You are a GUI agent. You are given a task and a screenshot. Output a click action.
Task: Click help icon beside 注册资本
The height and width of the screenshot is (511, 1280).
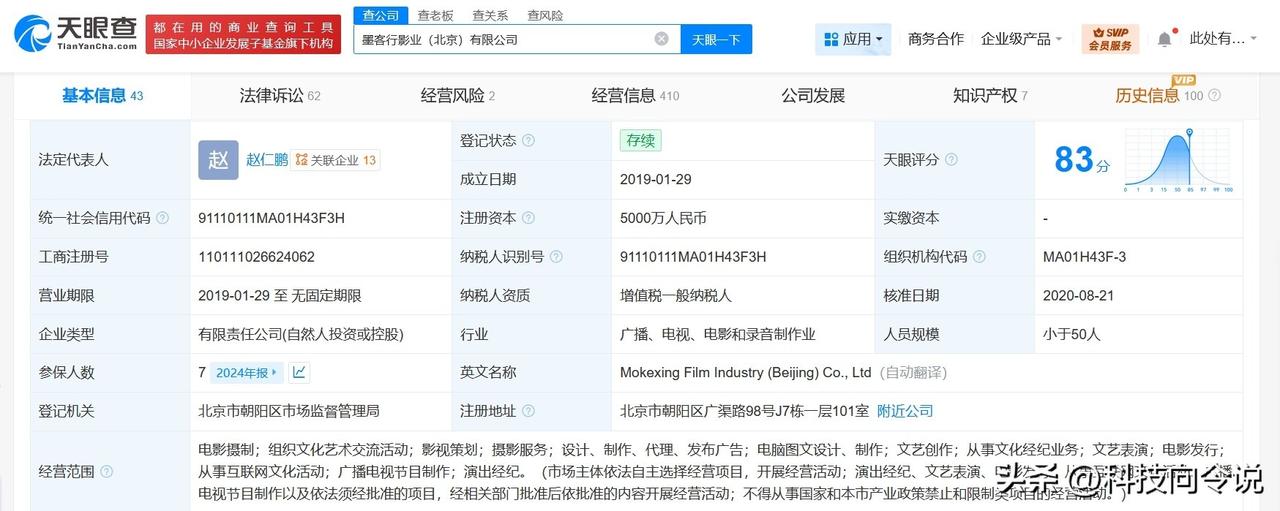point(528,218)
